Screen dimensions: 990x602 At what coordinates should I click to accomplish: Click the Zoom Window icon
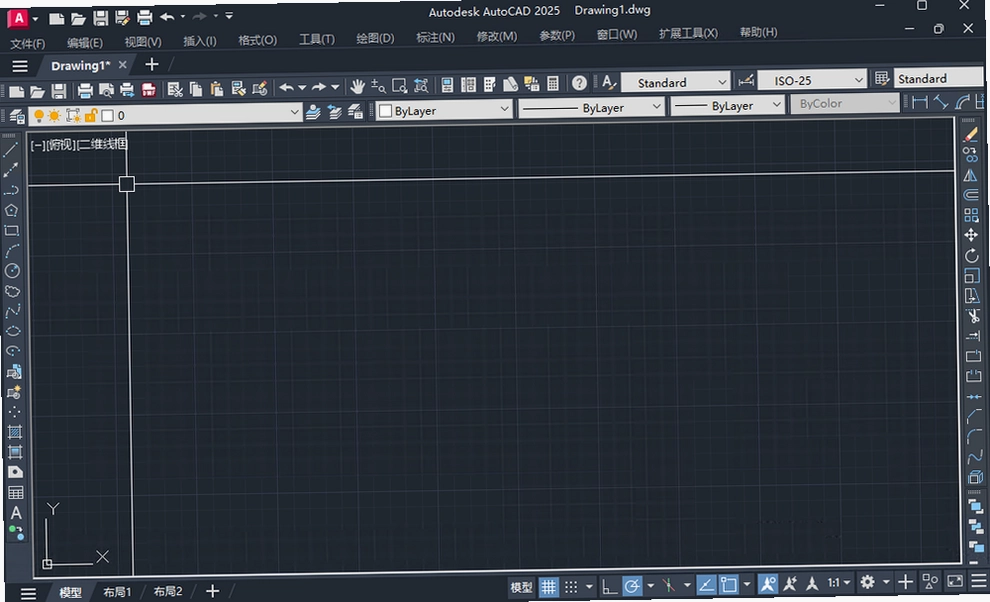[x=399, y=86]
